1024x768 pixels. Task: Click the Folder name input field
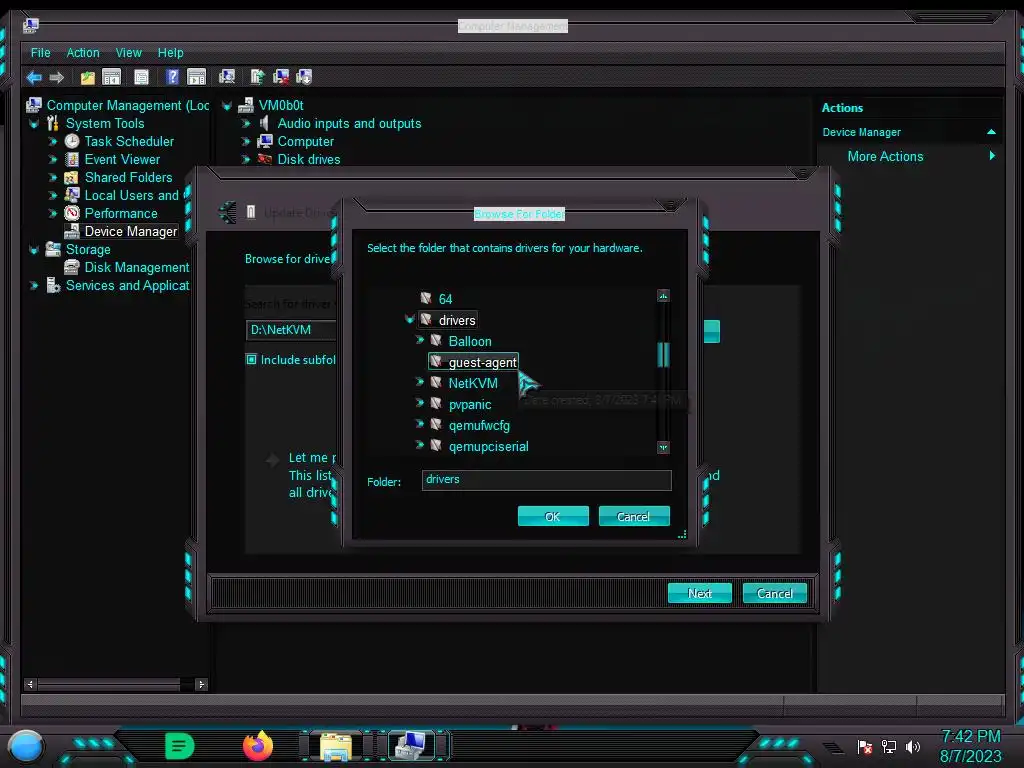547,480
